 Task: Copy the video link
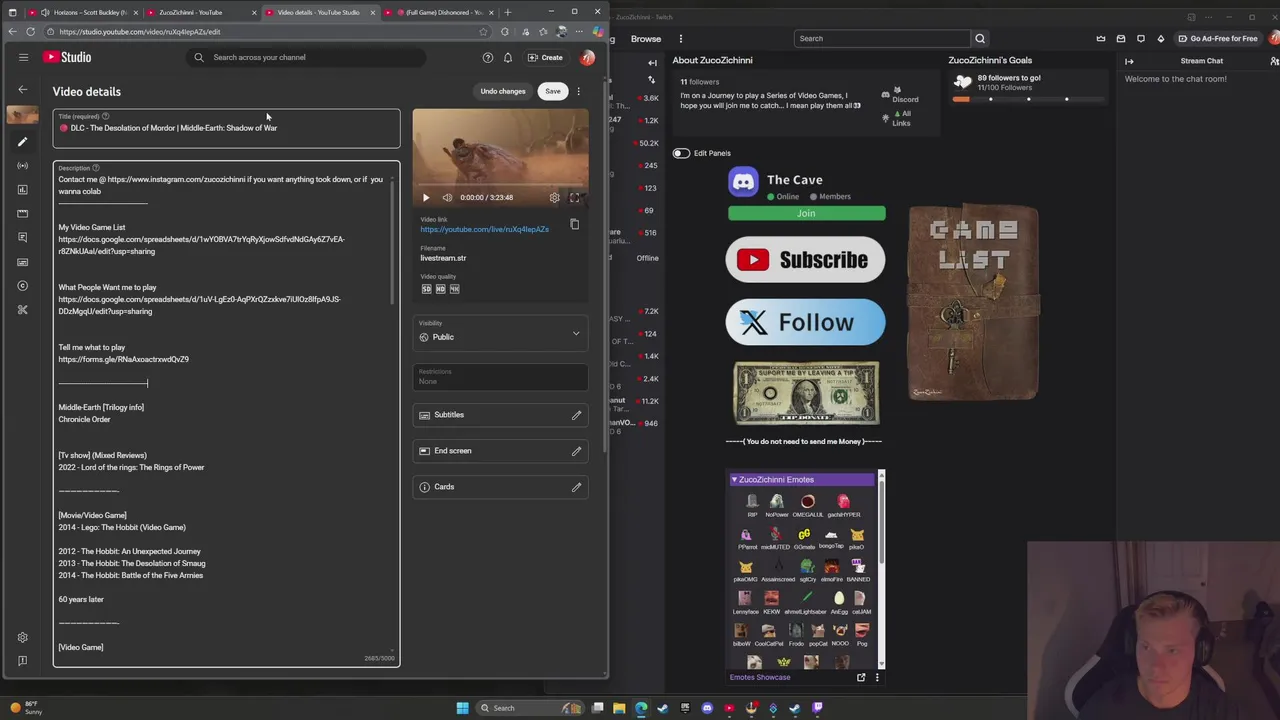click(x=574, y=224)
